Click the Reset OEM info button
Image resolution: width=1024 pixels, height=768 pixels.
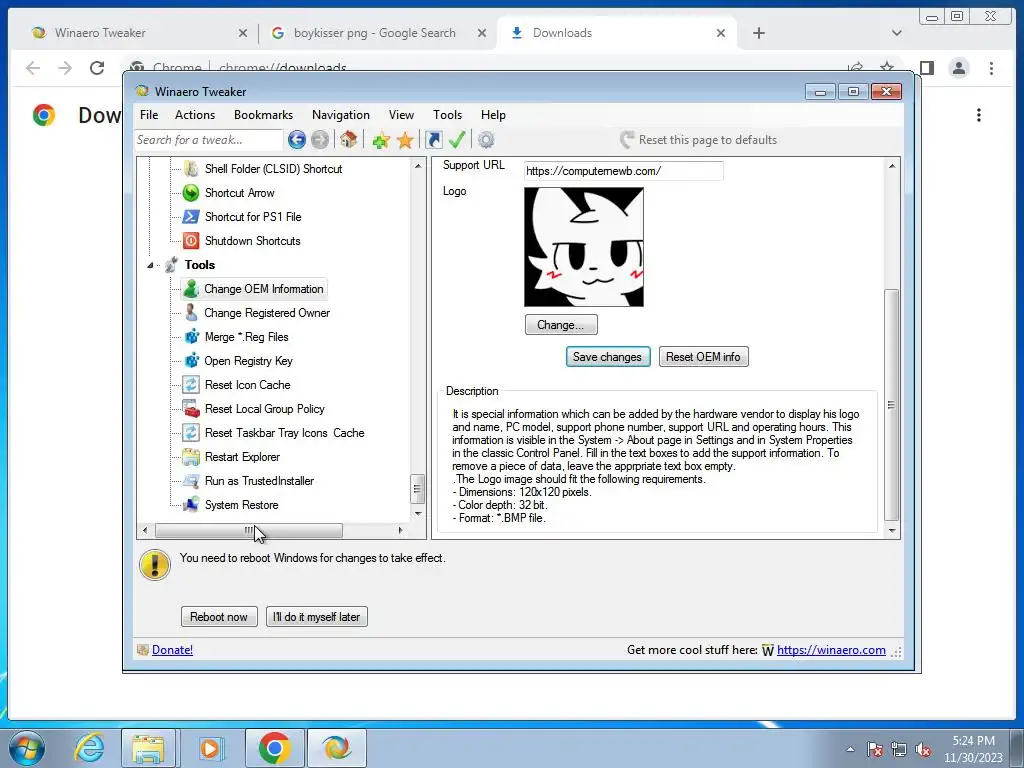pos(703,357)
